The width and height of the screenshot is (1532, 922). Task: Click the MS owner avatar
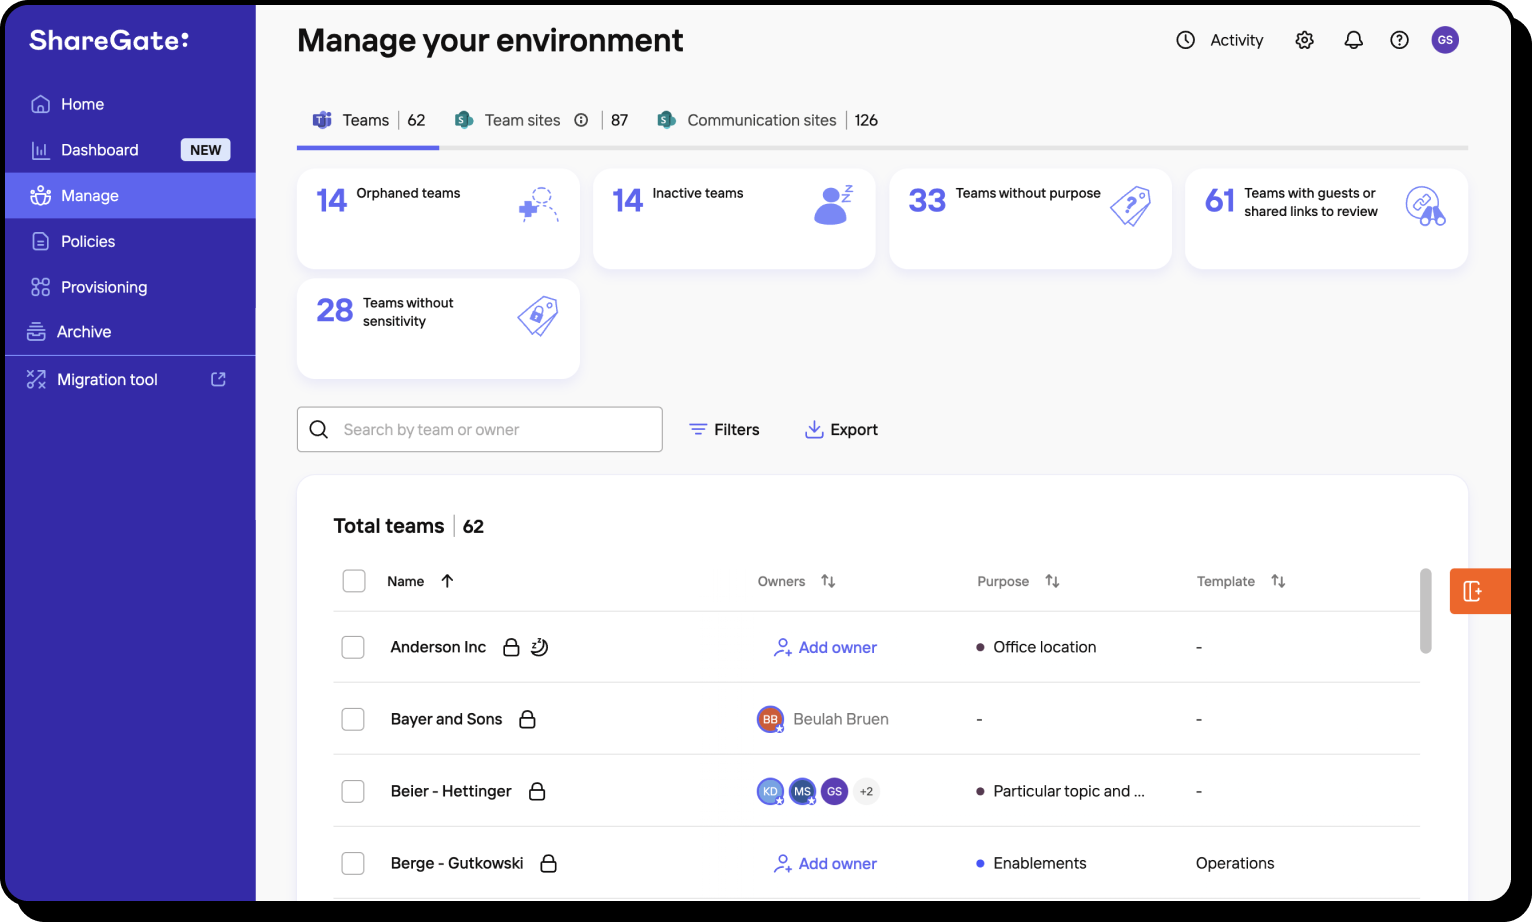pyautogui.click(x=802, y=791)
